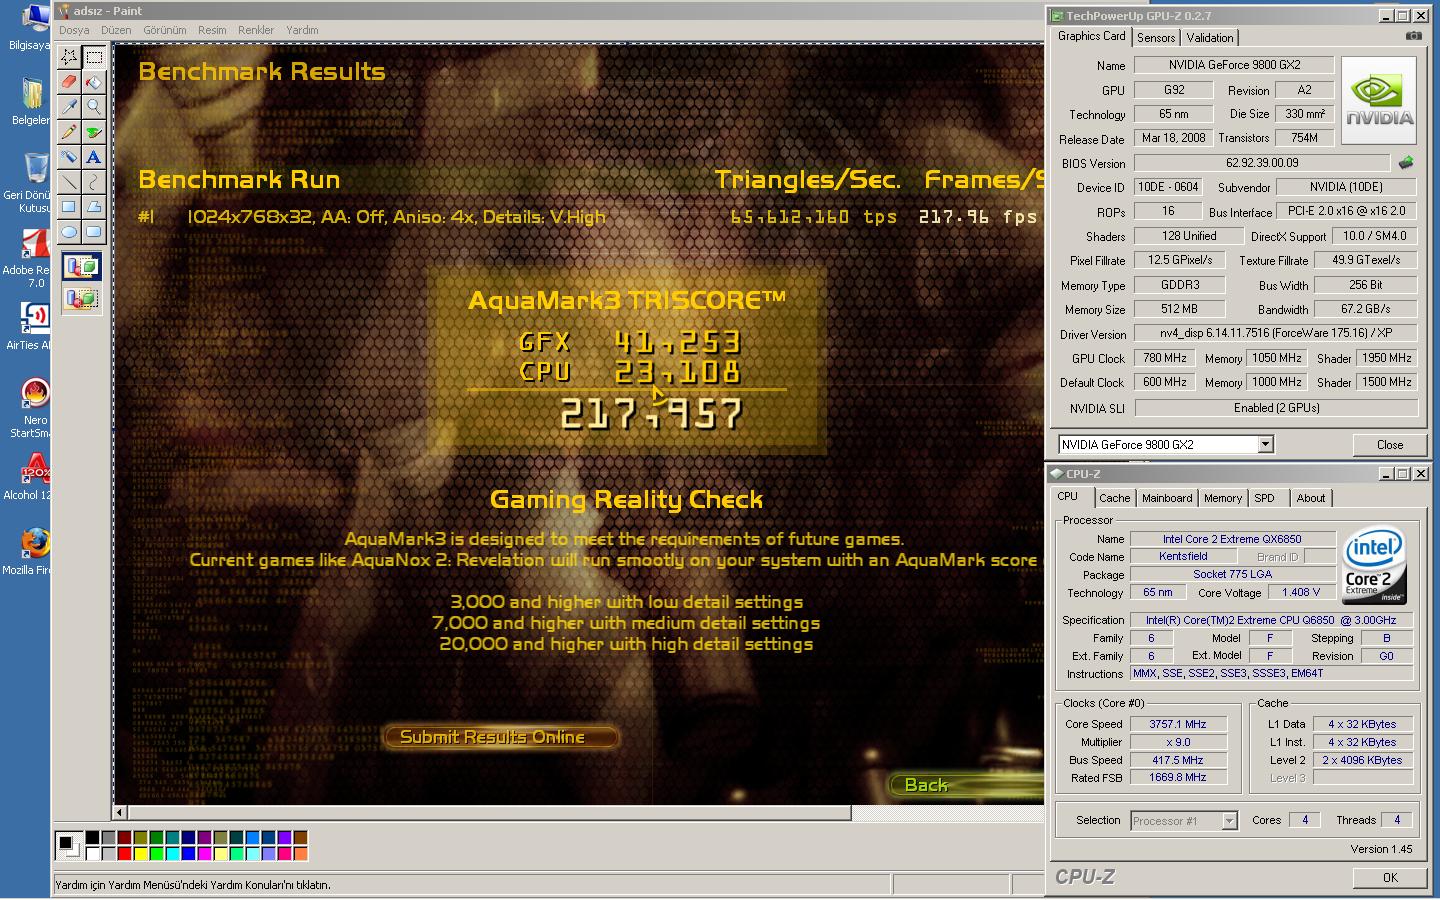
Task: Open the Resim menu in Paint
Action: tap(212, 30)
